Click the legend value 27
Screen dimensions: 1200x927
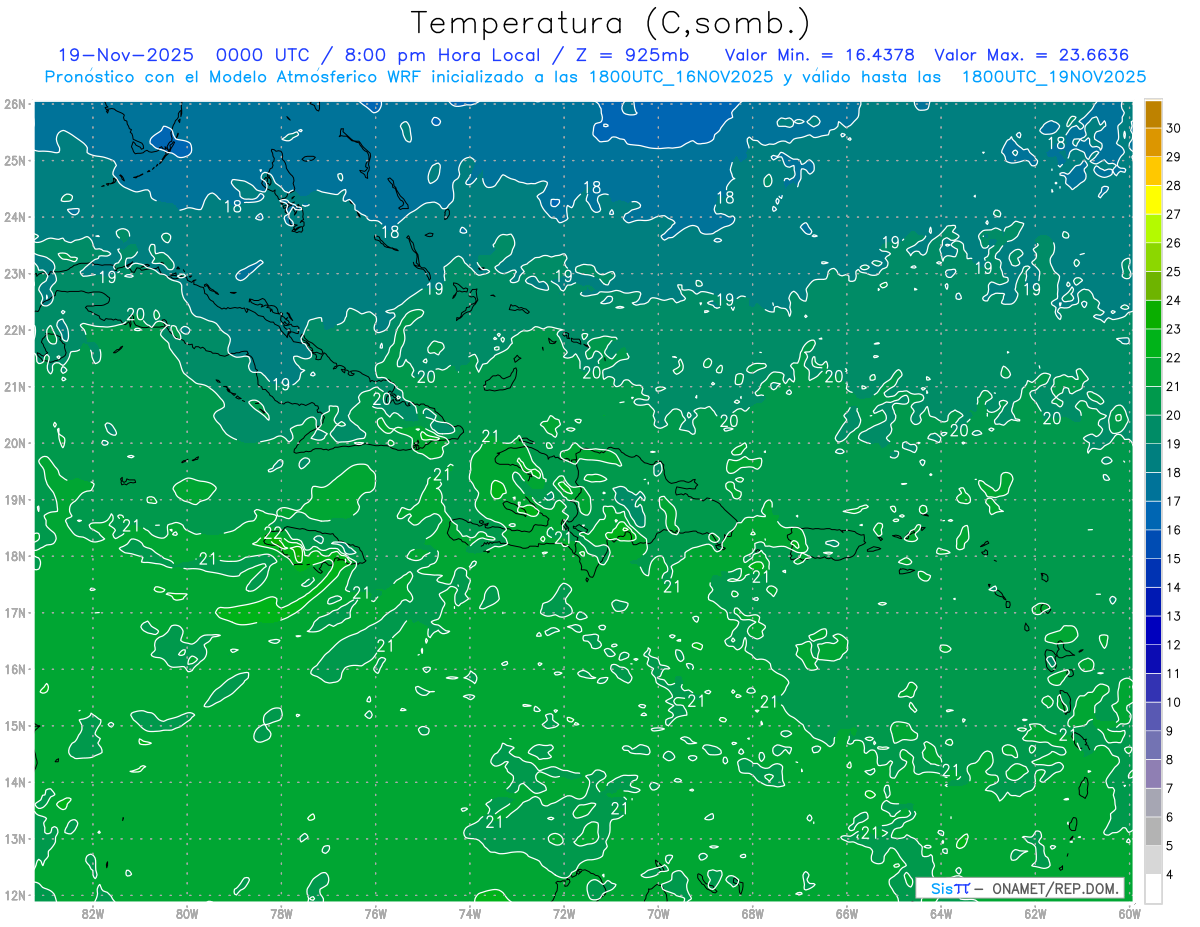click(x=1173, y=214)
